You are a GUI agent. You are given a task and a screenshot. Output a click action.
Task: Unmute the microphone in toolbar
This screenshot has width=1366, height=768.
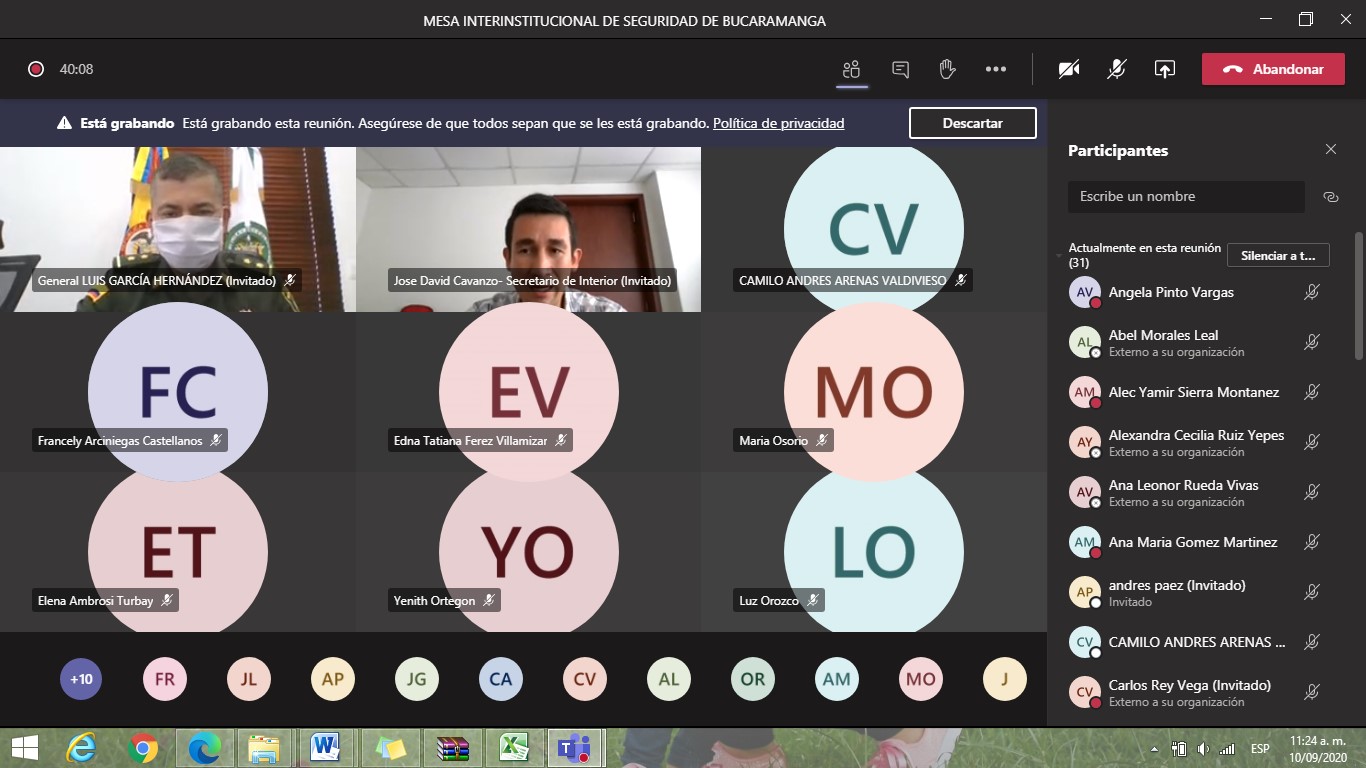1117,69
